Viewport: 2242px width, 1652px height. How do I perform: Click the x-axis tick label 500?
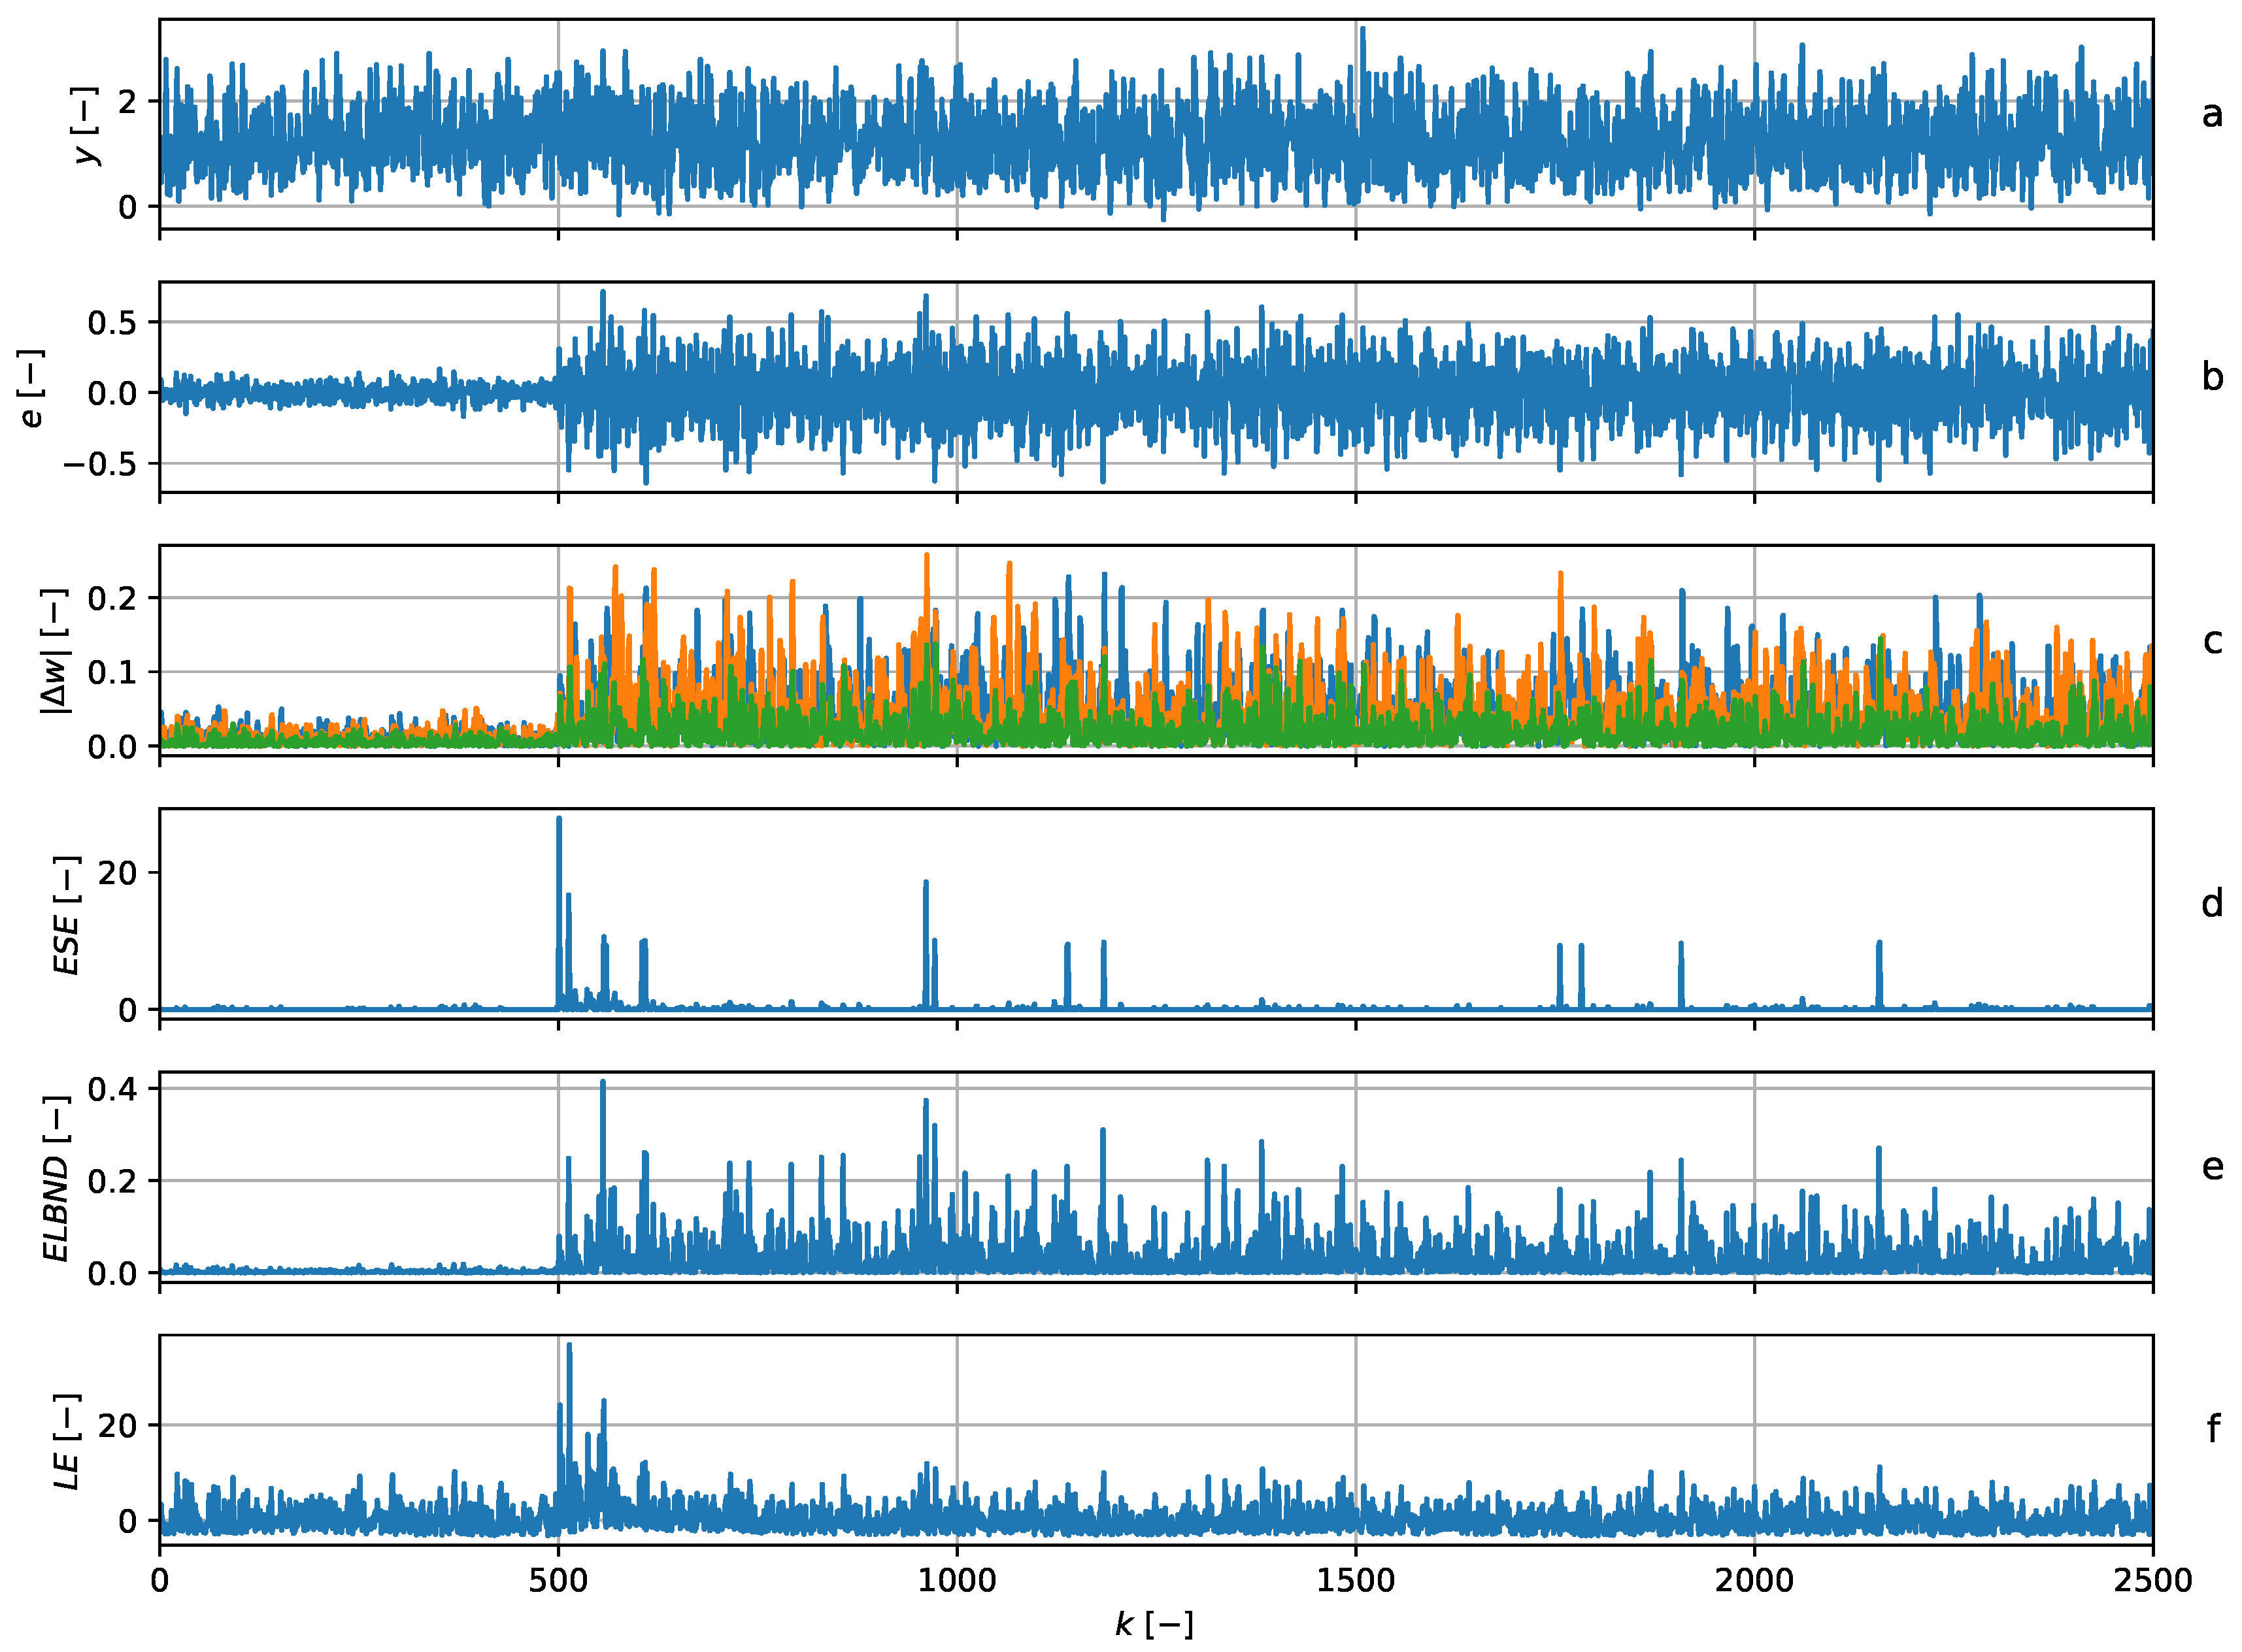(558, 1581)
